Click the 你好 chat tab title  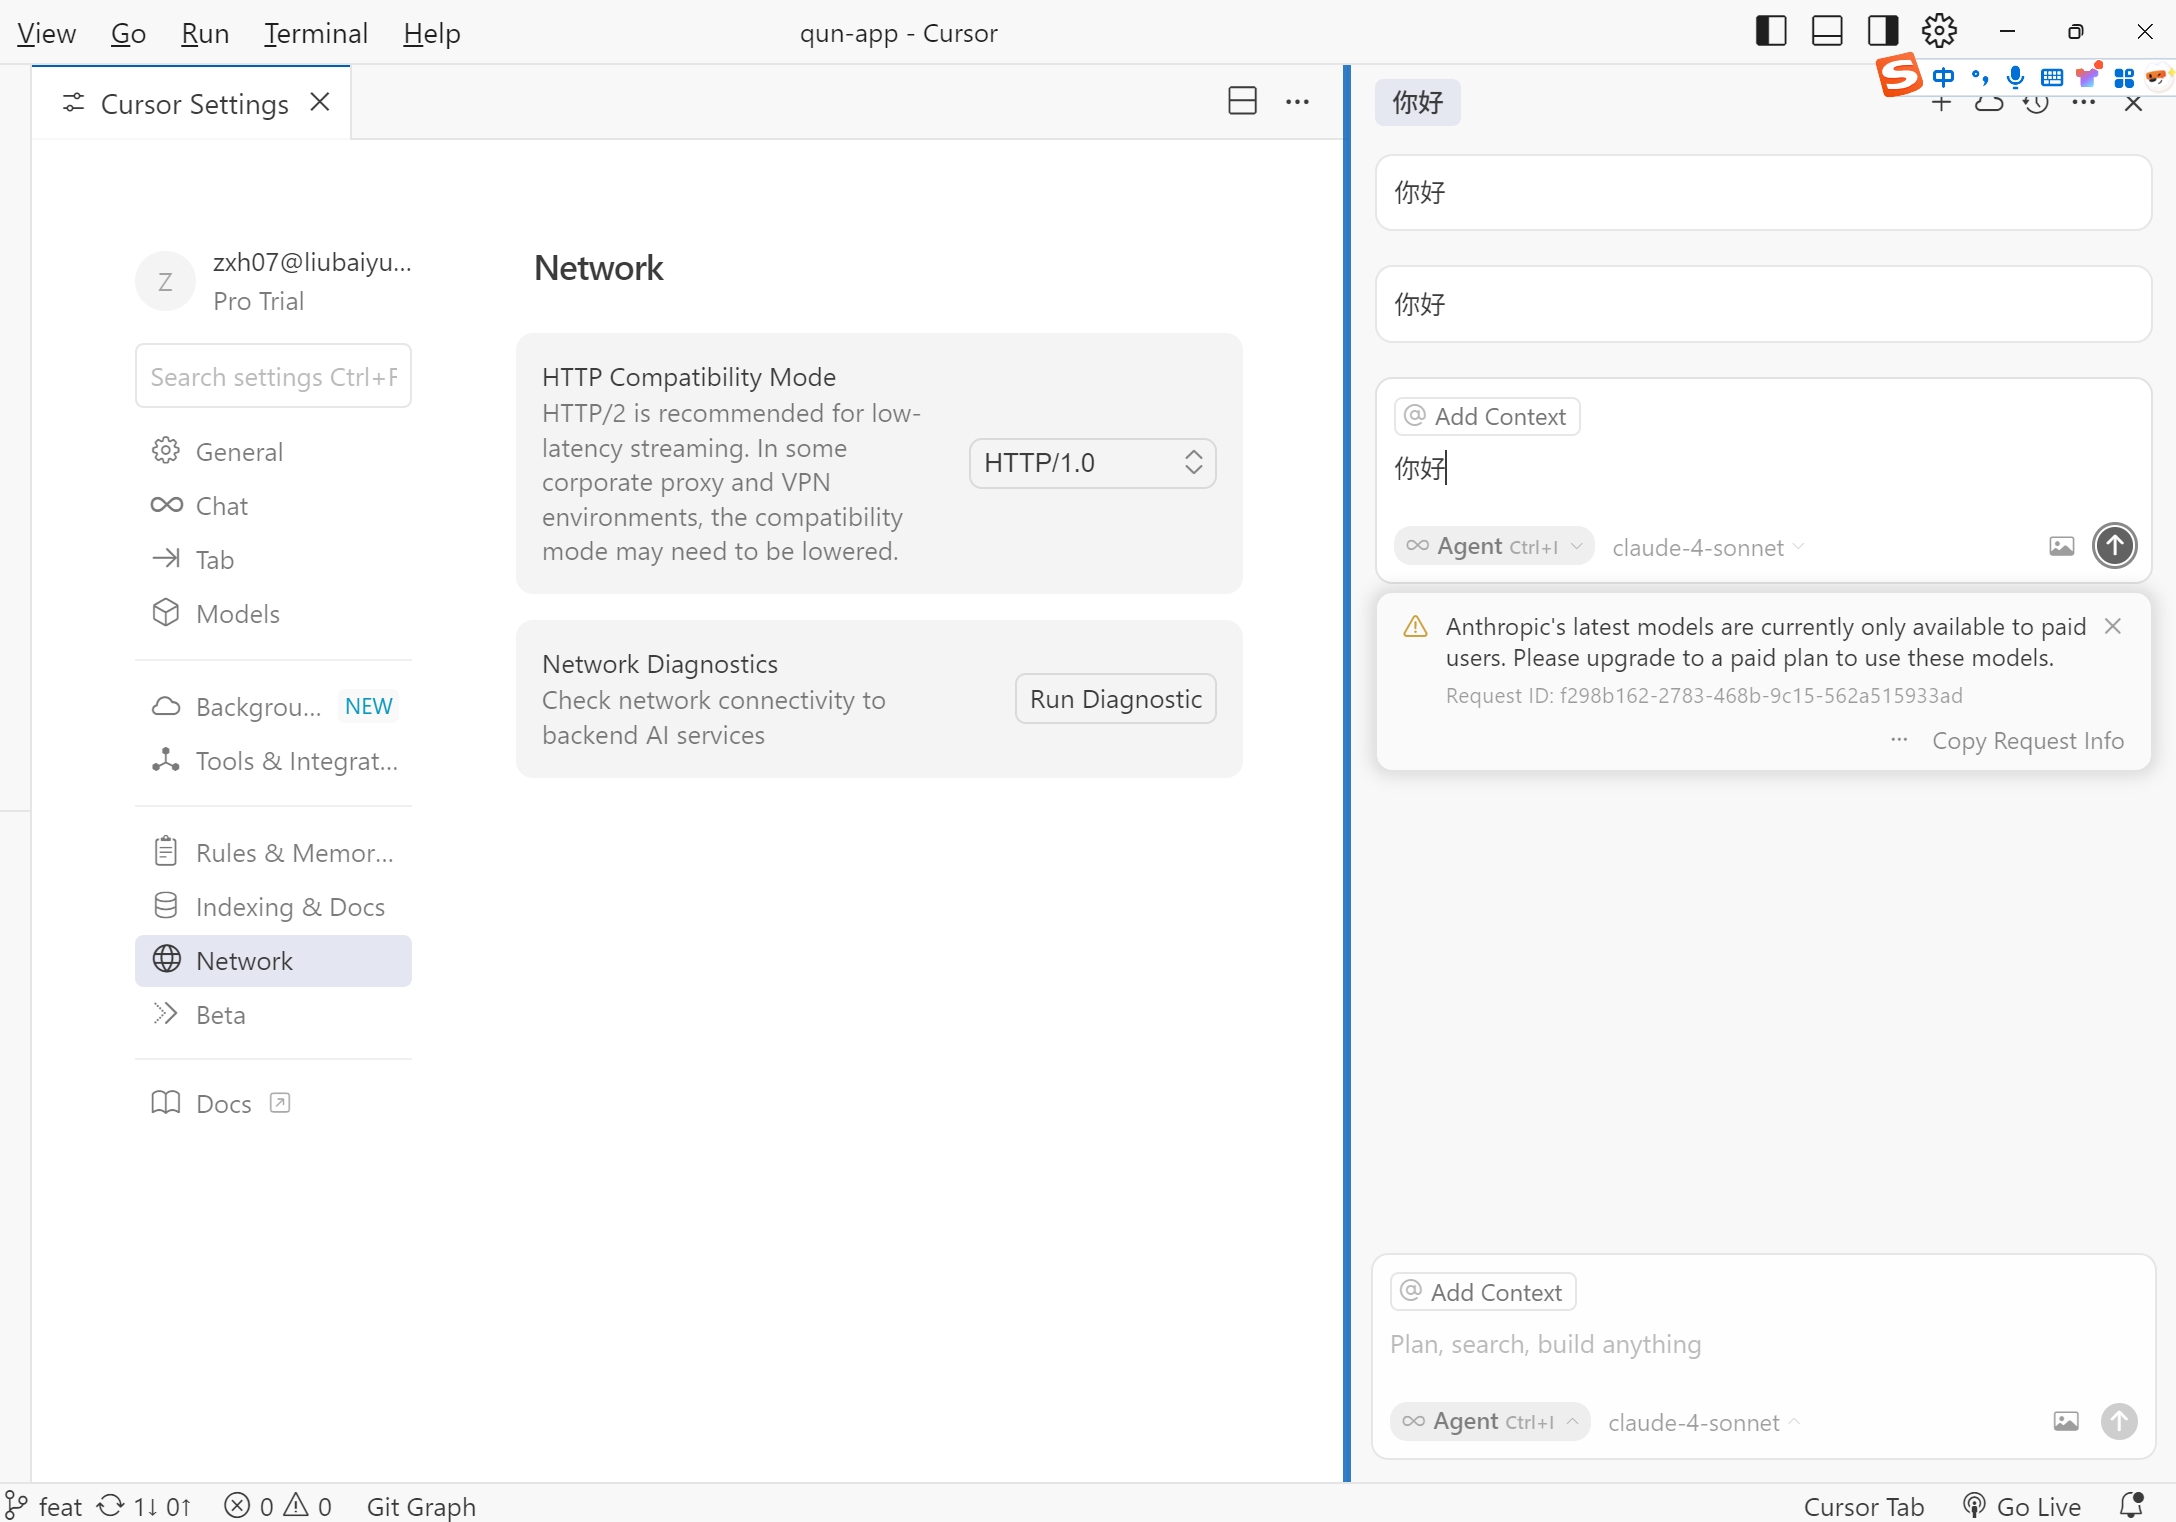click(x=1417, y=102)
